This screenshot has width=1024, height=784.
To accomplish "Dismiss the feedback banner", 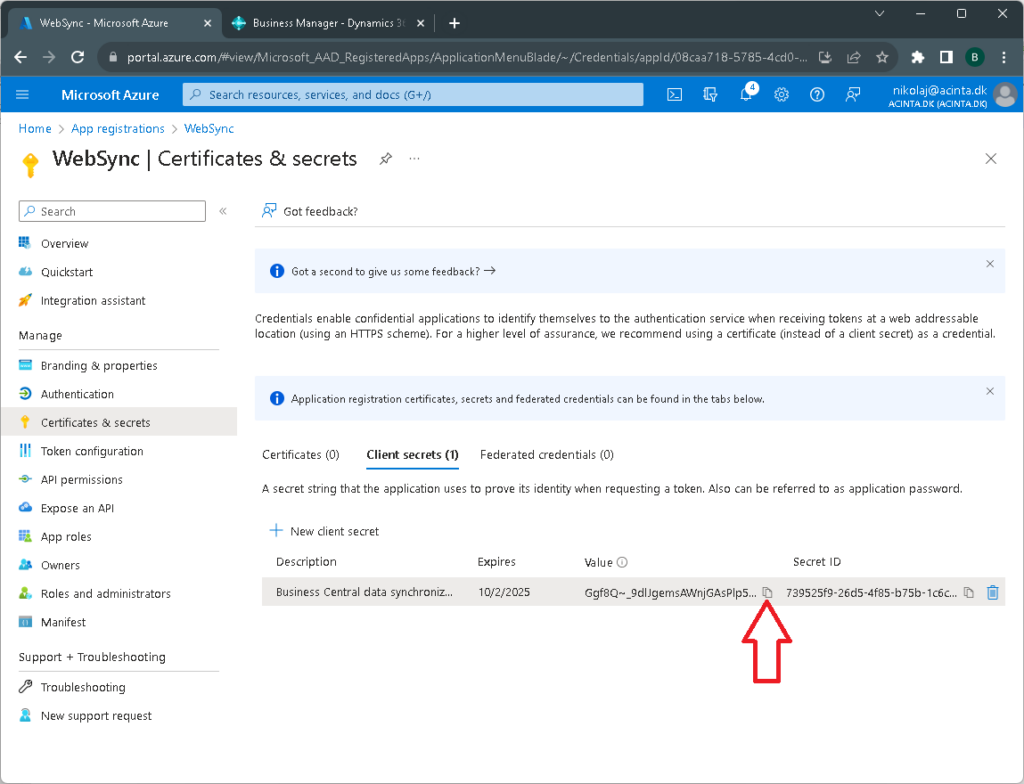I will pyautogui.click(x=990, y=264).
